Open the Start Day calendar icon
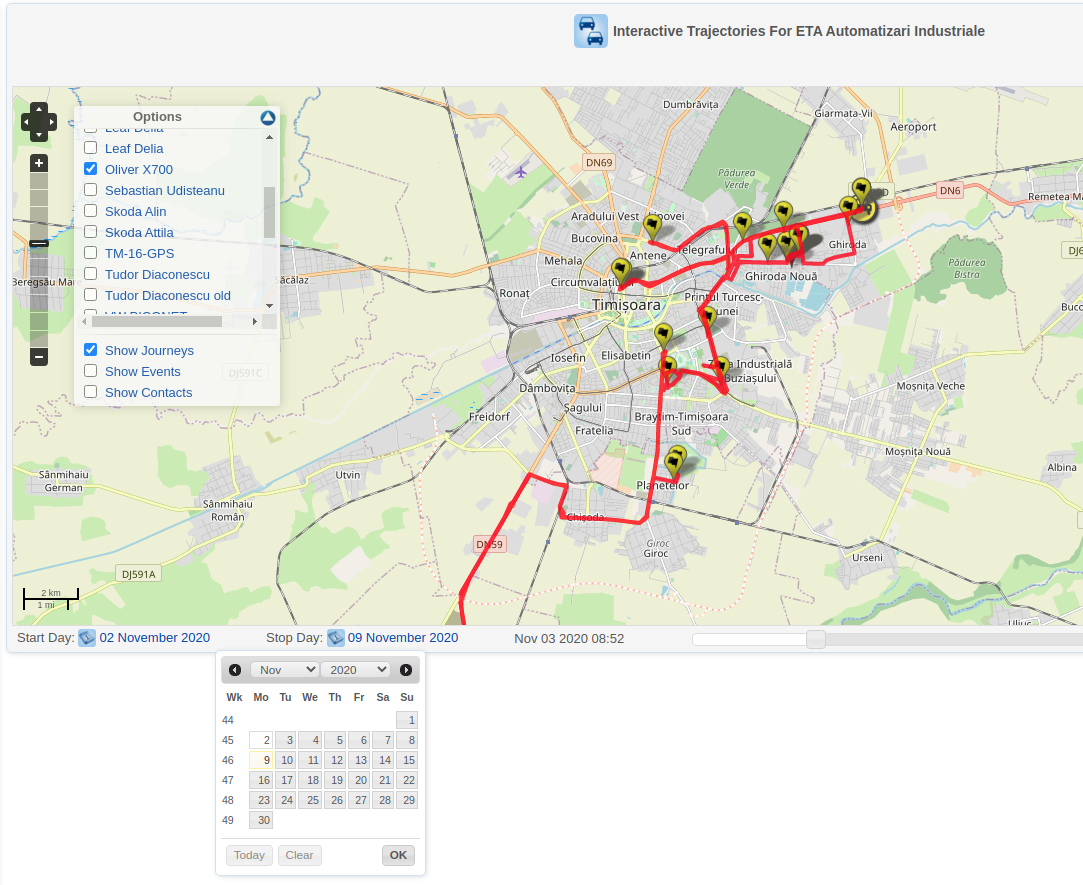The width and height of the screenshot is (1083, 885). click(x=87, y=638)
